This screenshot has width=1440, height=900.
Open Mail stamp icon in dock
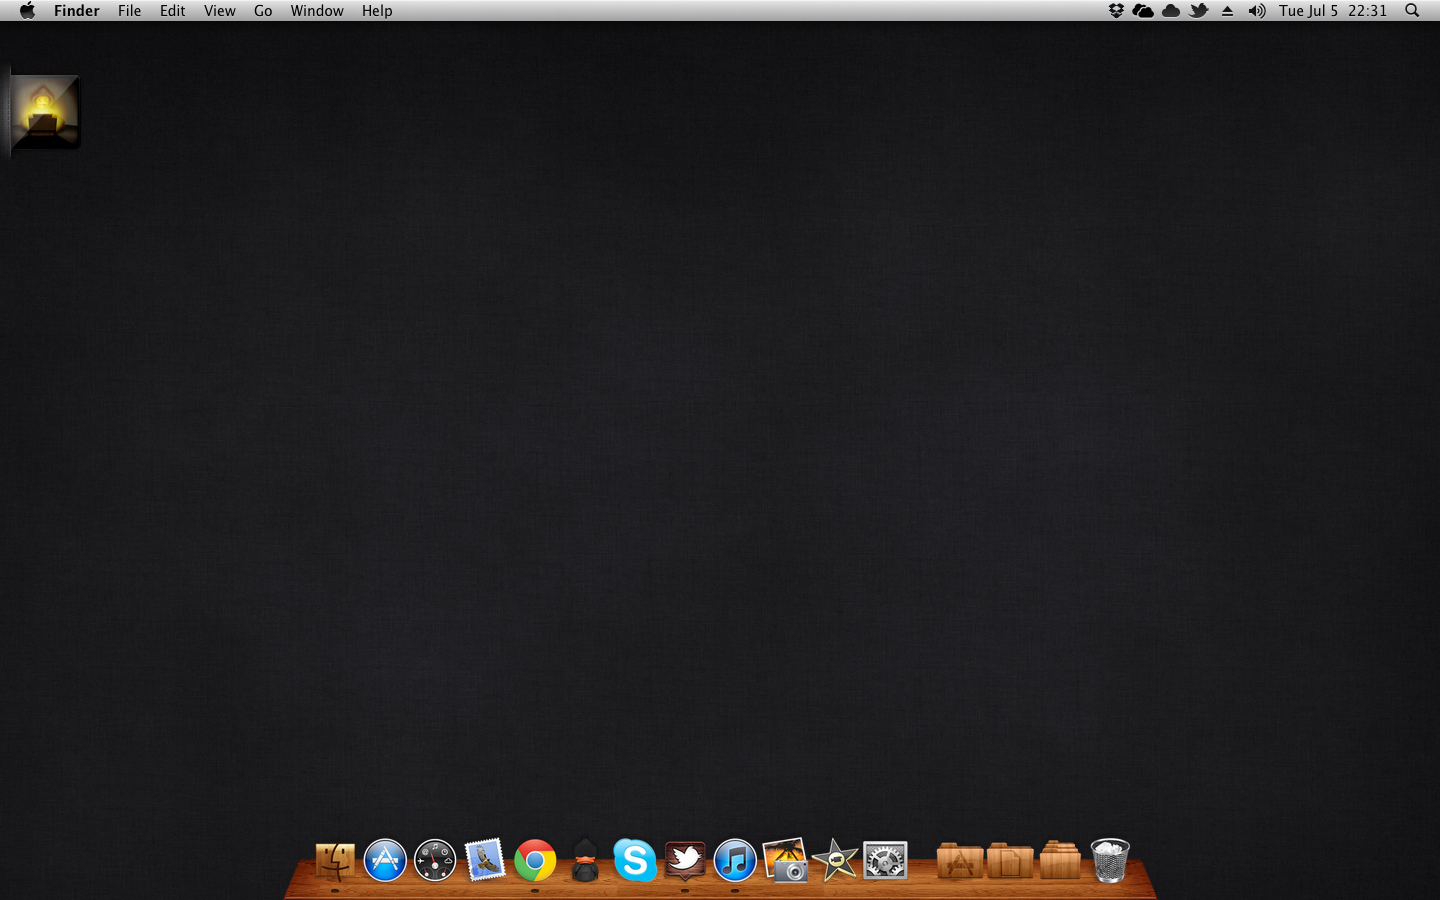485,860
